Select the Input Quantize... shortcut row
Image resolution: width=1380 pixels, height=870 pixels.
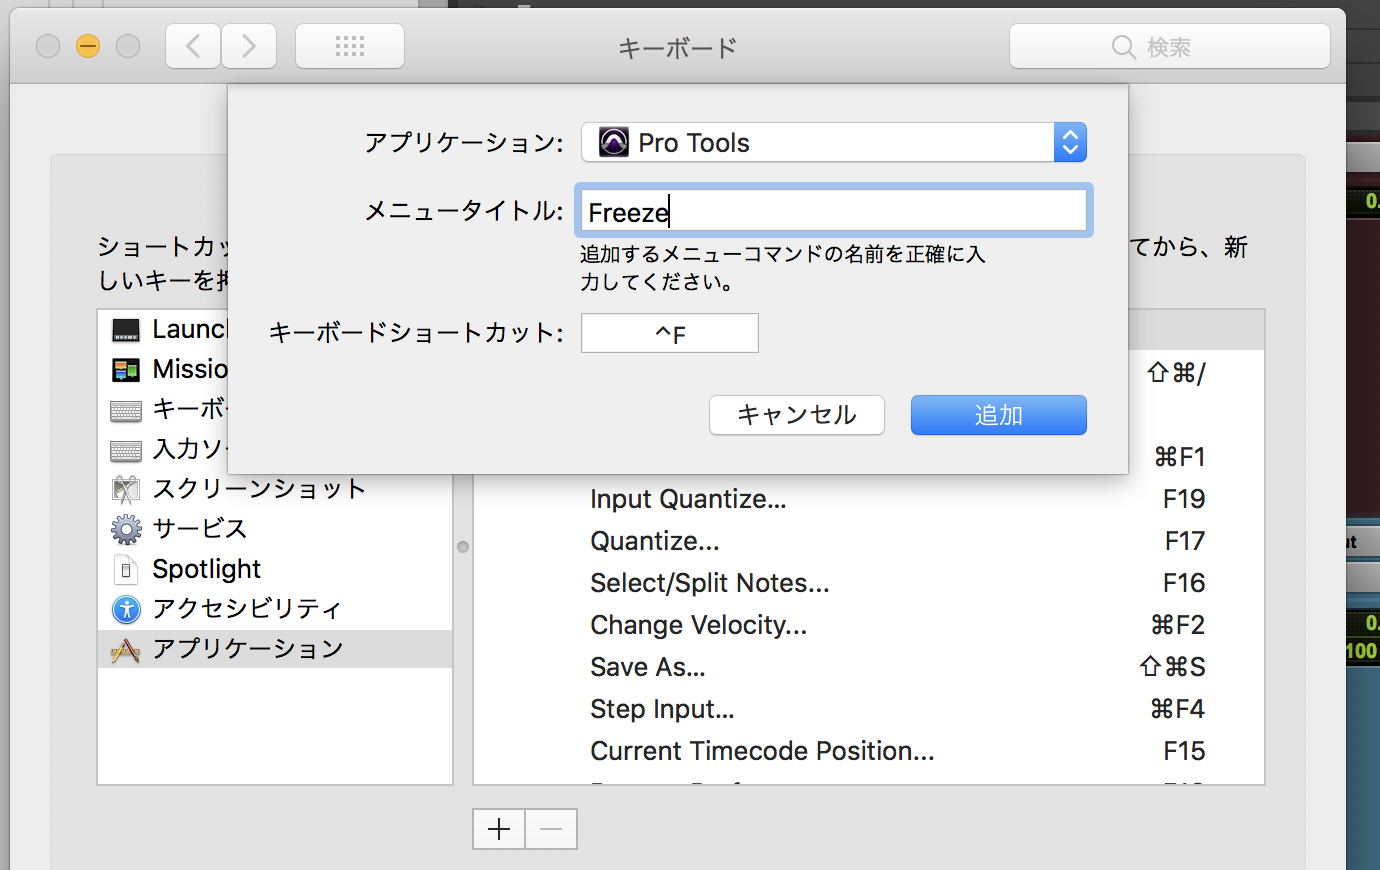tap(868, 499)
